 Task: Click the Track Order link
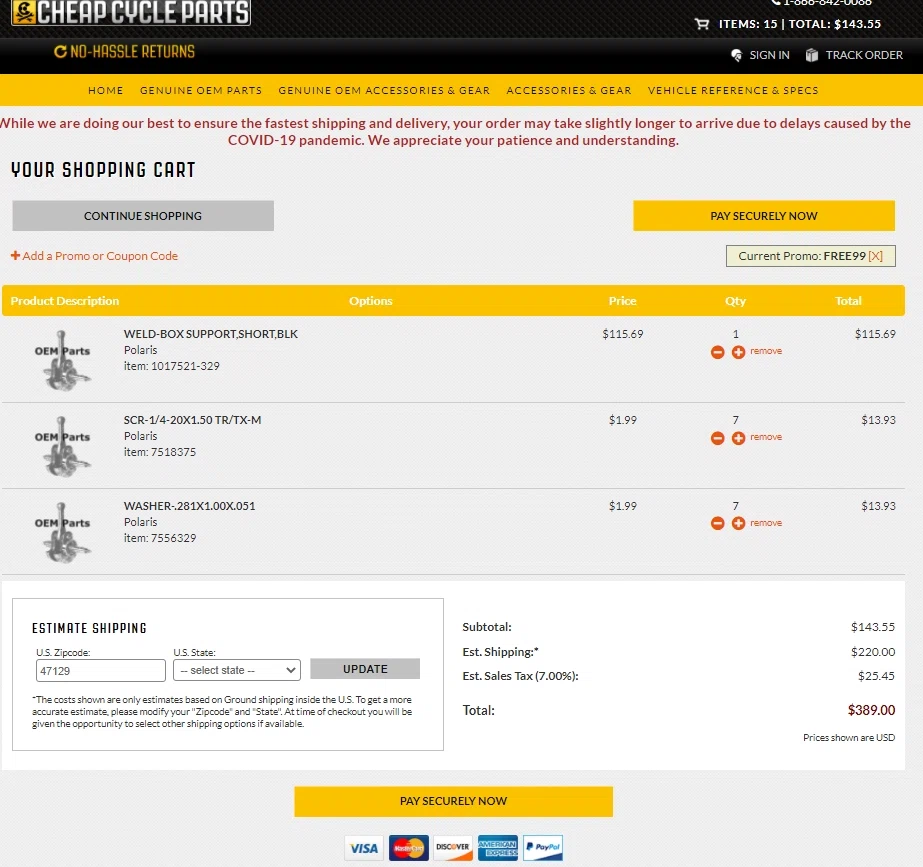point(864,55)
